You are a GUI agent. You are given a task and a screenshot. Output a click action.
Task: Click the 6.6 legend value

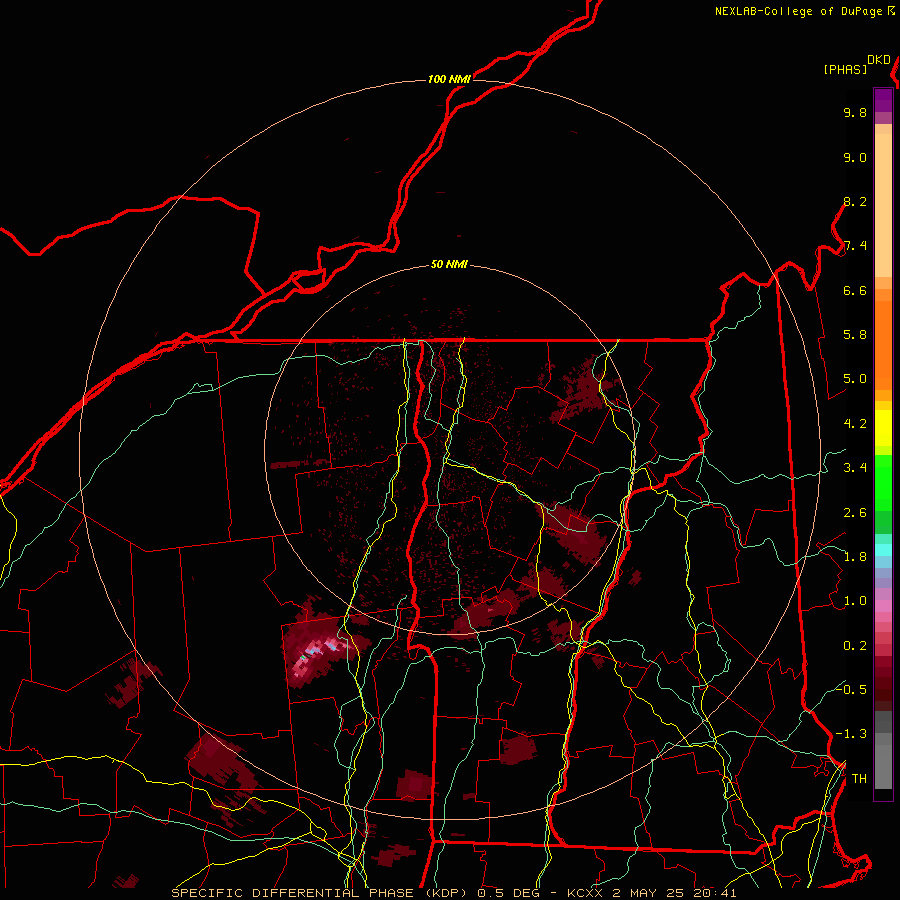pos(855,290)
